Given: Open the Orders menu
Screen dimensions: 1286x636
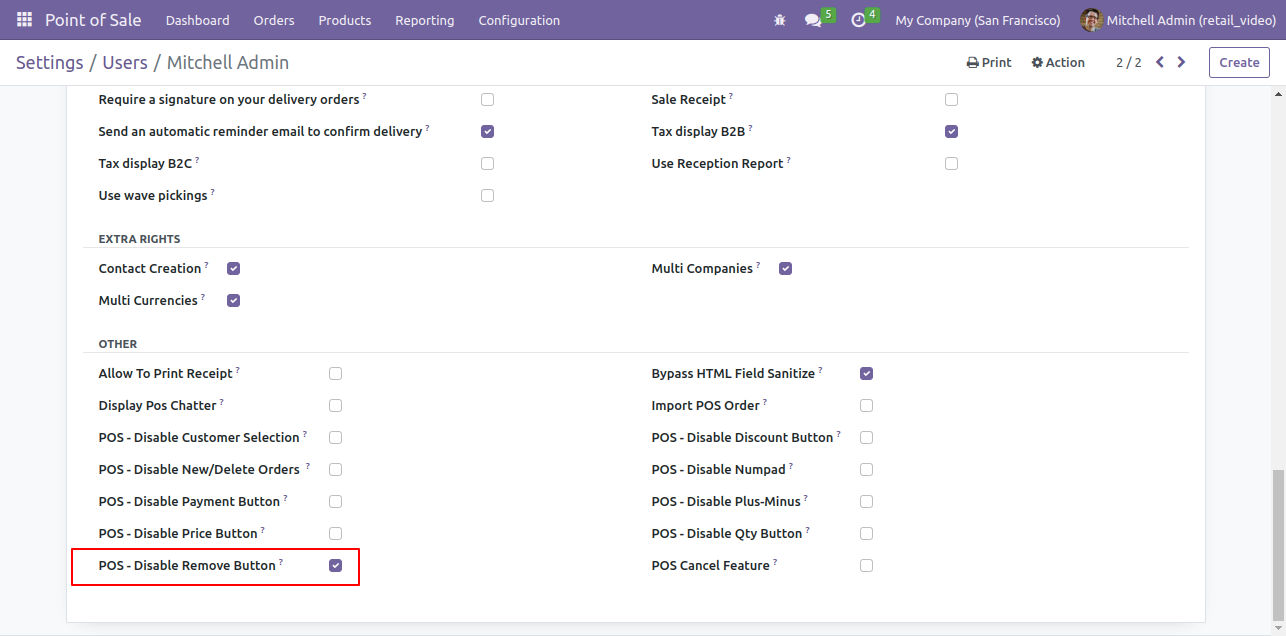Looking at the screenshot, I should pyautogui.click(x=274, y=20).
